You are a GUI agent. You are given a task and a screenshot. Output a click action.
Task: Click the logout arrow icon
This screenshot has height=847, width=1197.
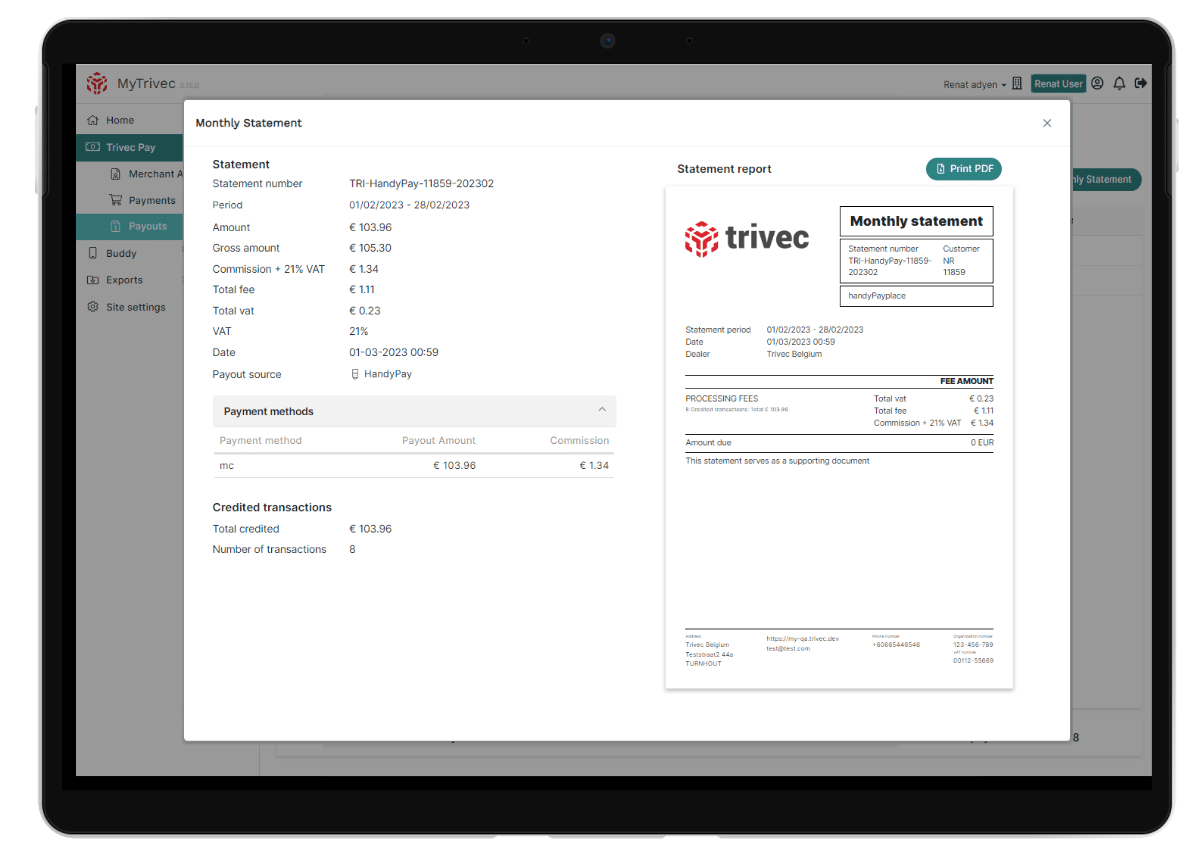(1140, 84)
